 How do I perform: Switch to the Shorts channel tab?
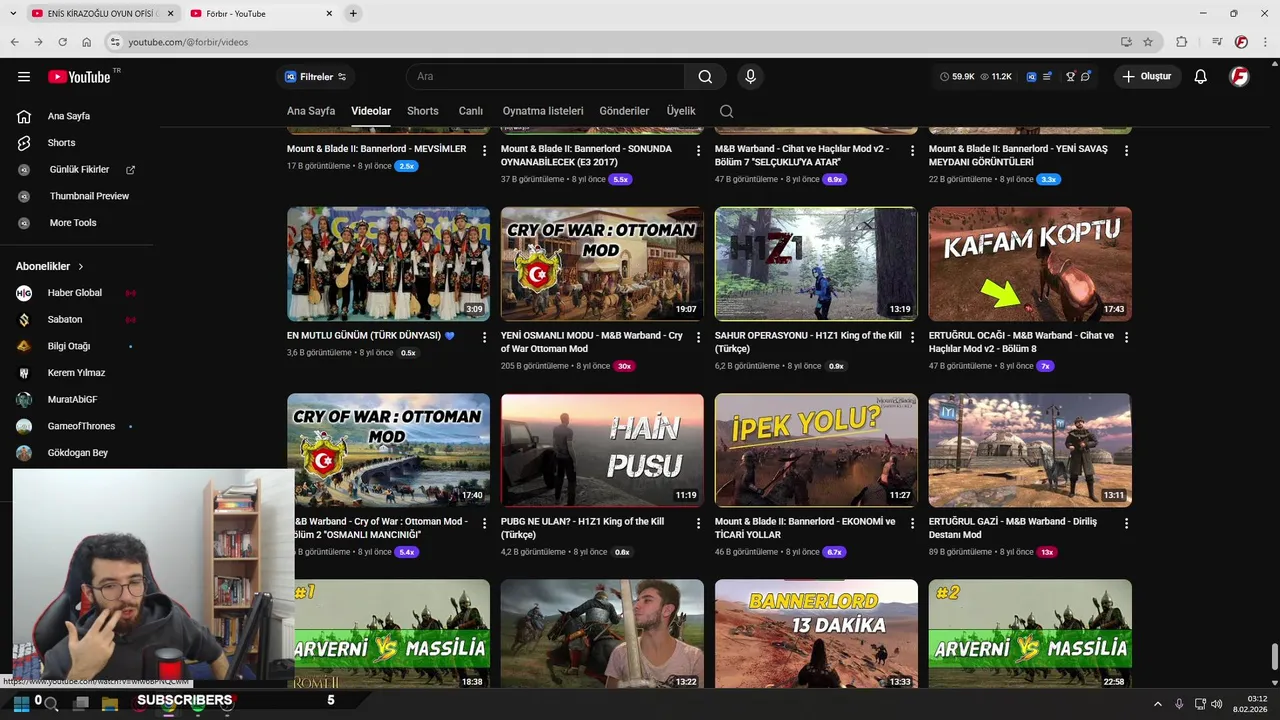[x=423, y=111]
